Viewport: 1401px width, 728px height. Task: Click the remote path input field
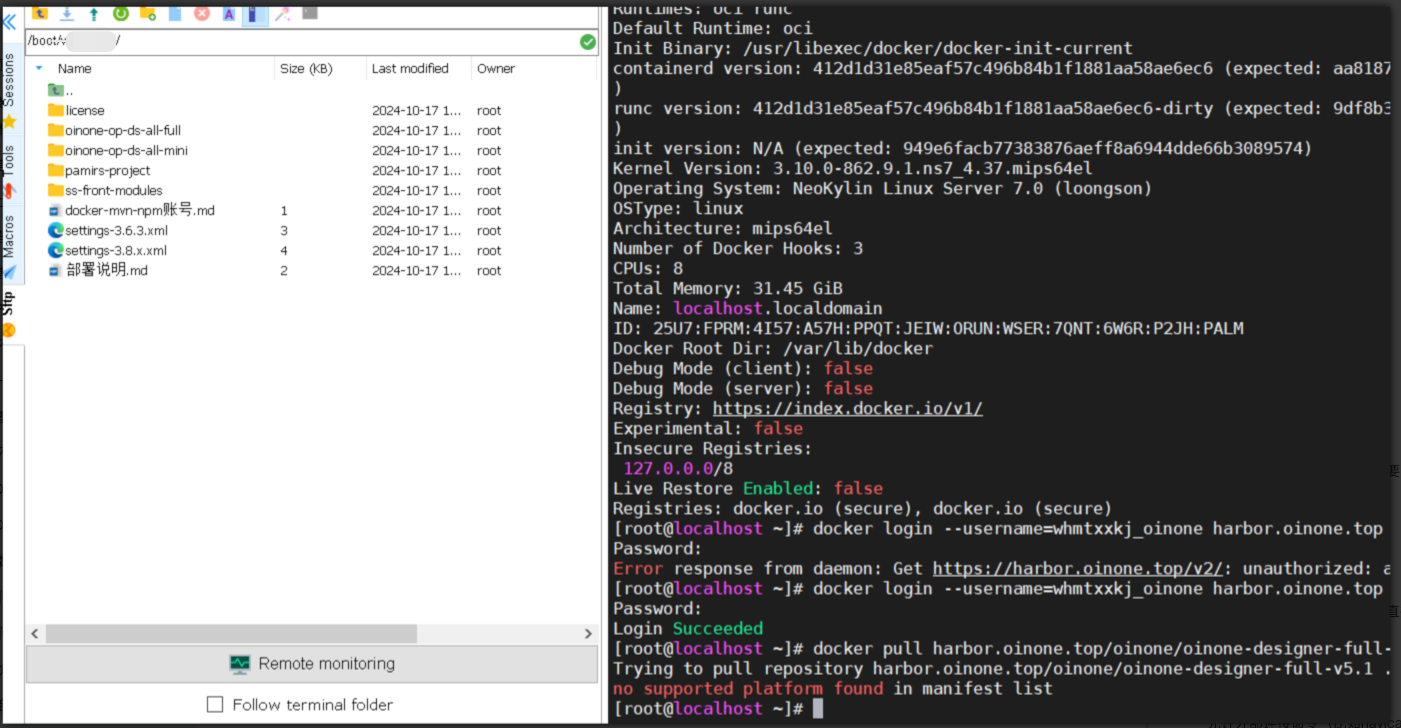point(300,41)
